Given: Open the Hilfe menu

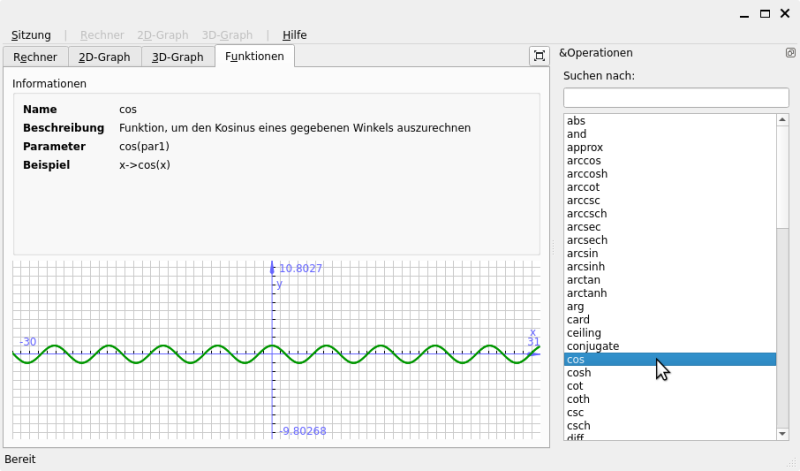Looking at the screenshot, I should point(294,35).
